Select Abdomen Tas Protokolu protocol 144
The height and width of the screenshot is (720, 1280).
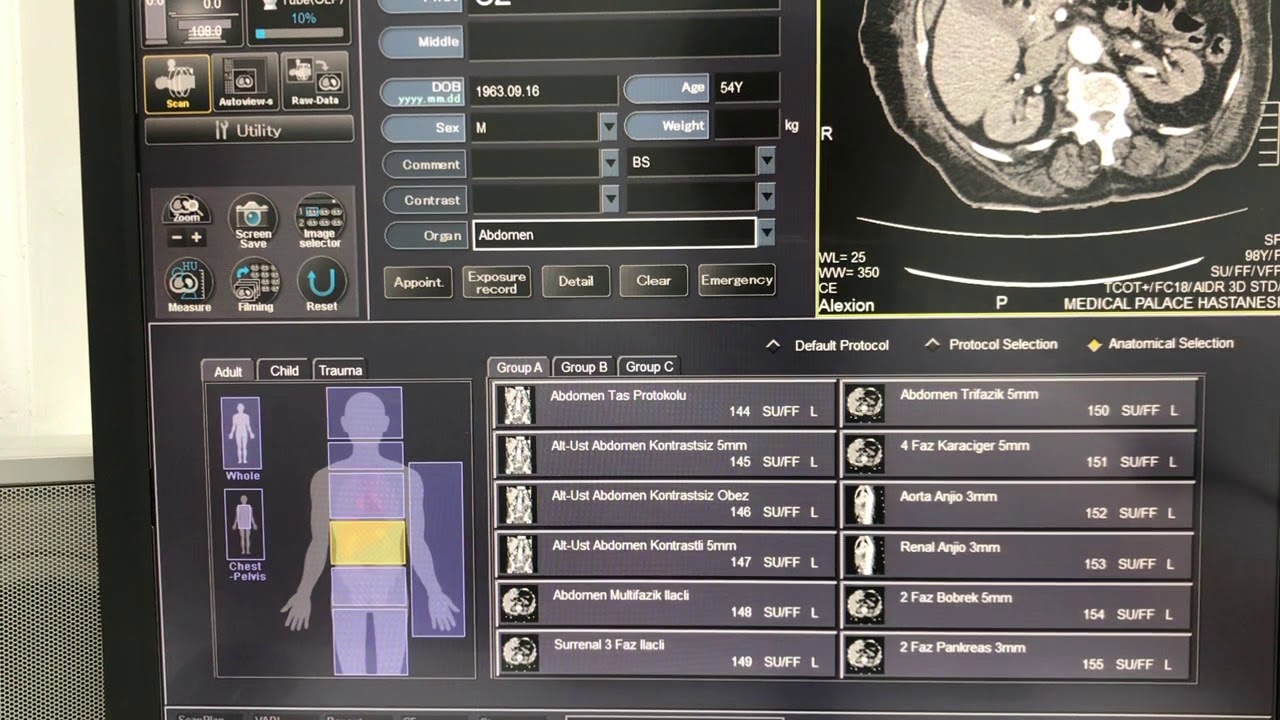pyautogui.click(x=664, y=404)
